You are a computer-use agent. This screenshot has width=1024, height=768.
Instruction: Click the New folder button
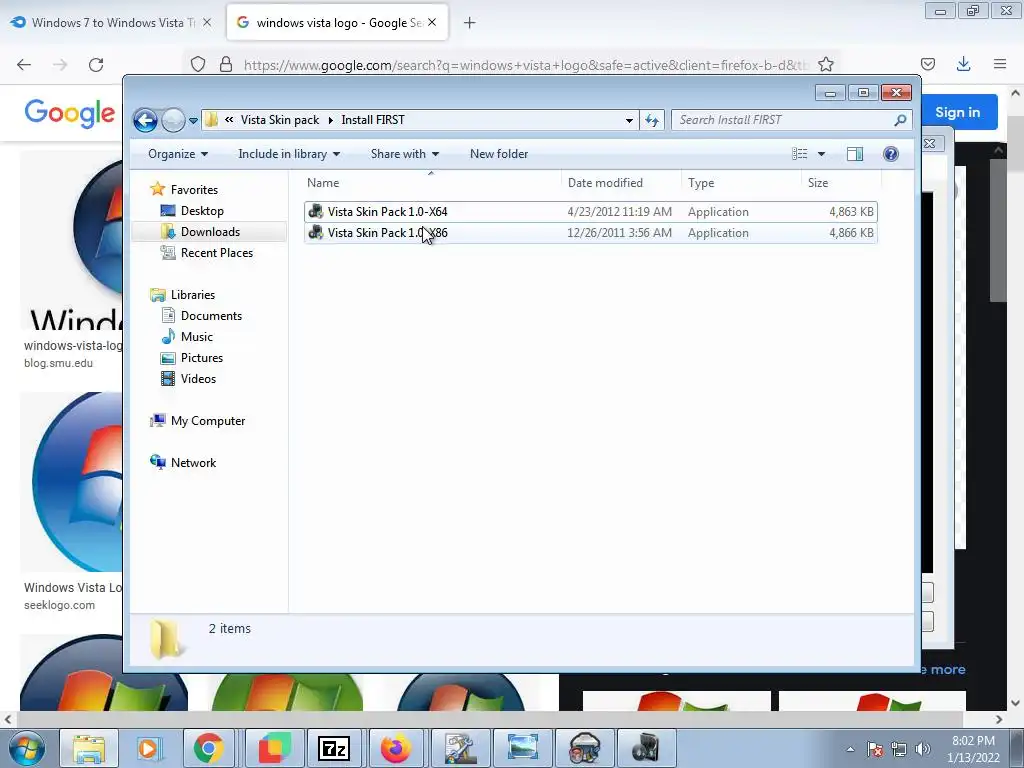click(x=499, y=154)
